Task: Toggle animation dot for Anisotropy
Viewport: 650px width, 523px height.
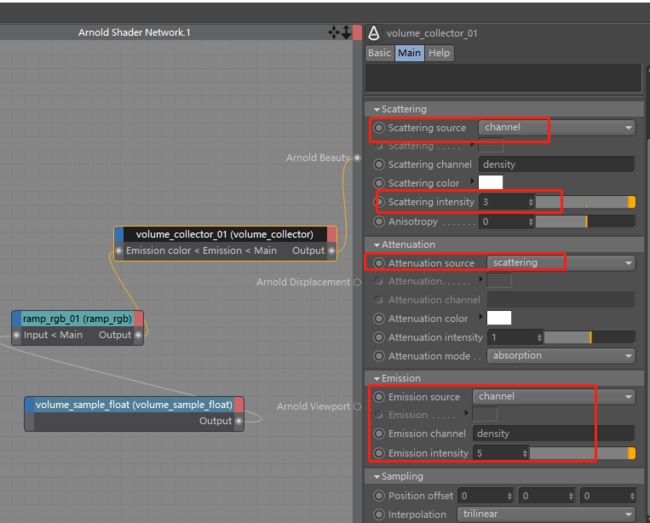Action: pos(379,222)
